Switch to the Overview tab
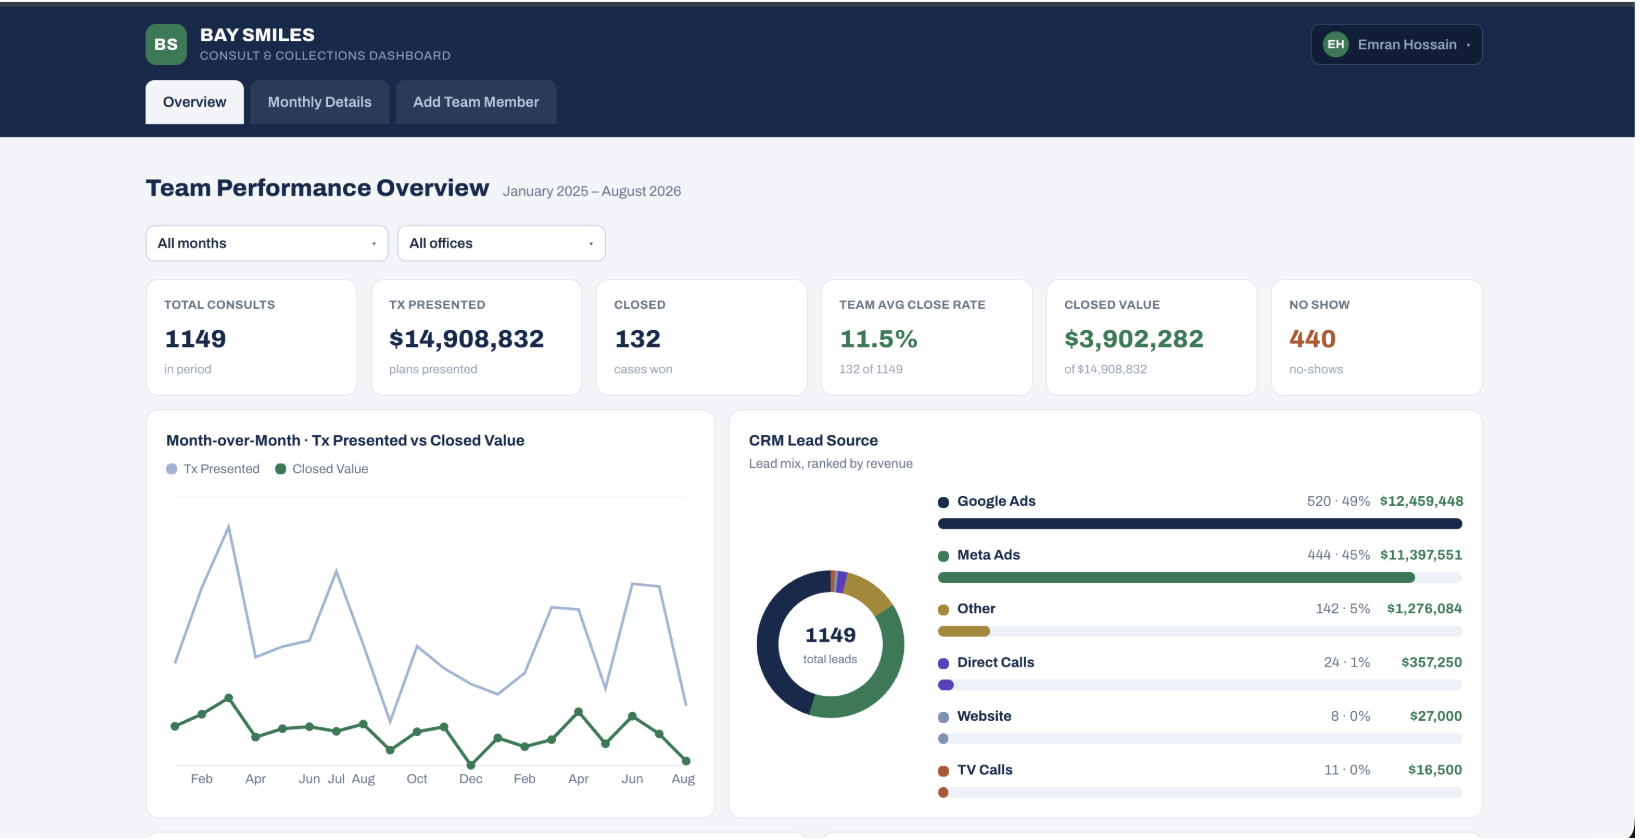The height and width of the screenshot is (840, 1640). tap(195, 102)
